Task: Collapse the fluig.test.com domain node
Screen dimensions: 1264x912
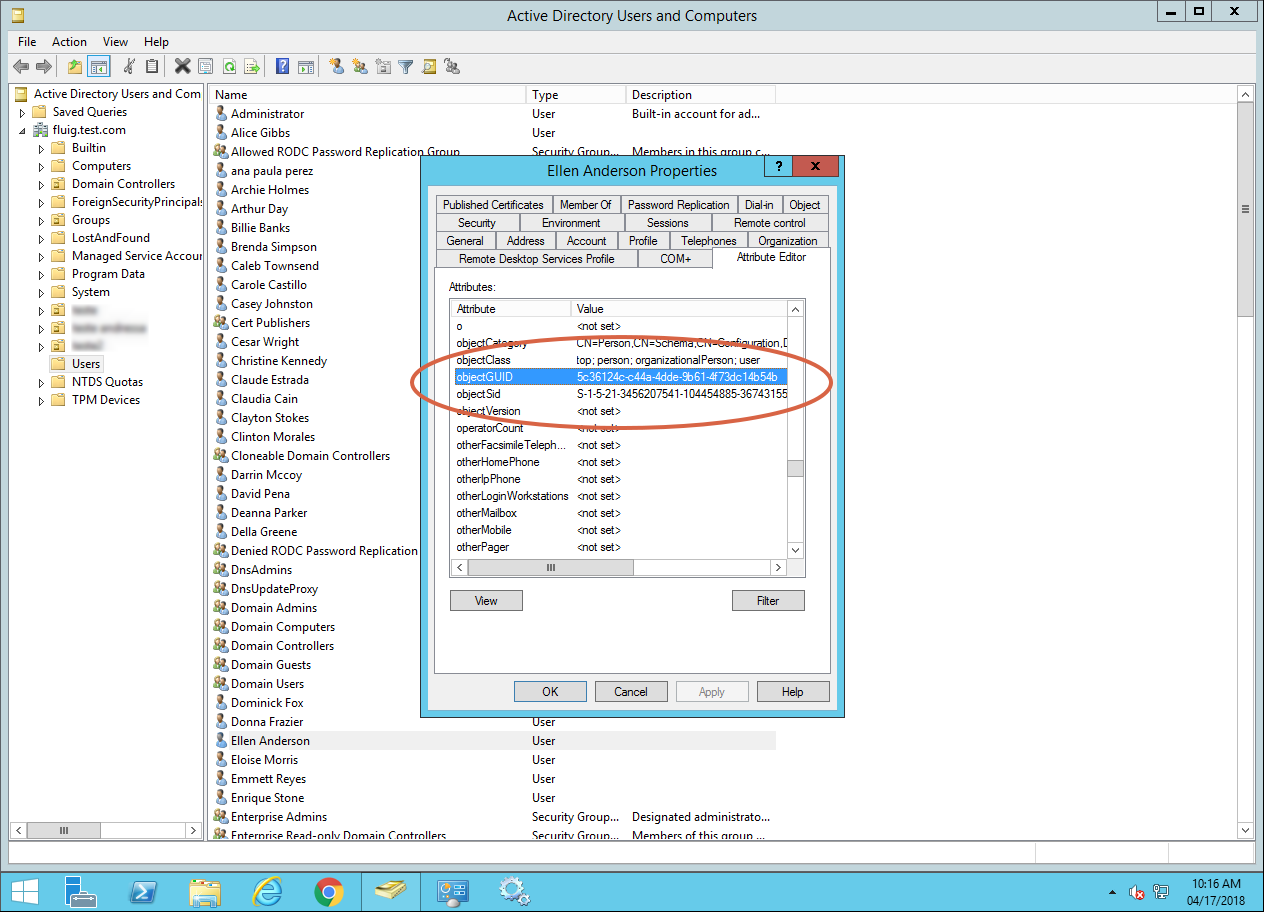Action: pyautogui.click(x=21, y=130)
